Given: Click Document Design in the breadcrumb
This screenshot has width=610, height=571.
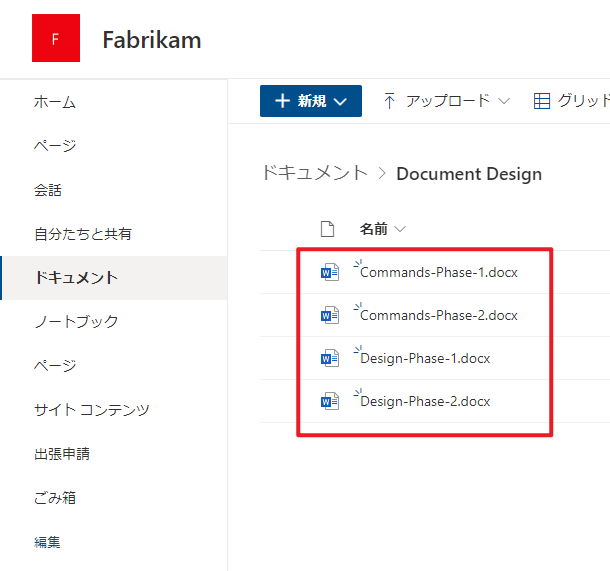Looking at the screenshot, I should pos(469,173).
